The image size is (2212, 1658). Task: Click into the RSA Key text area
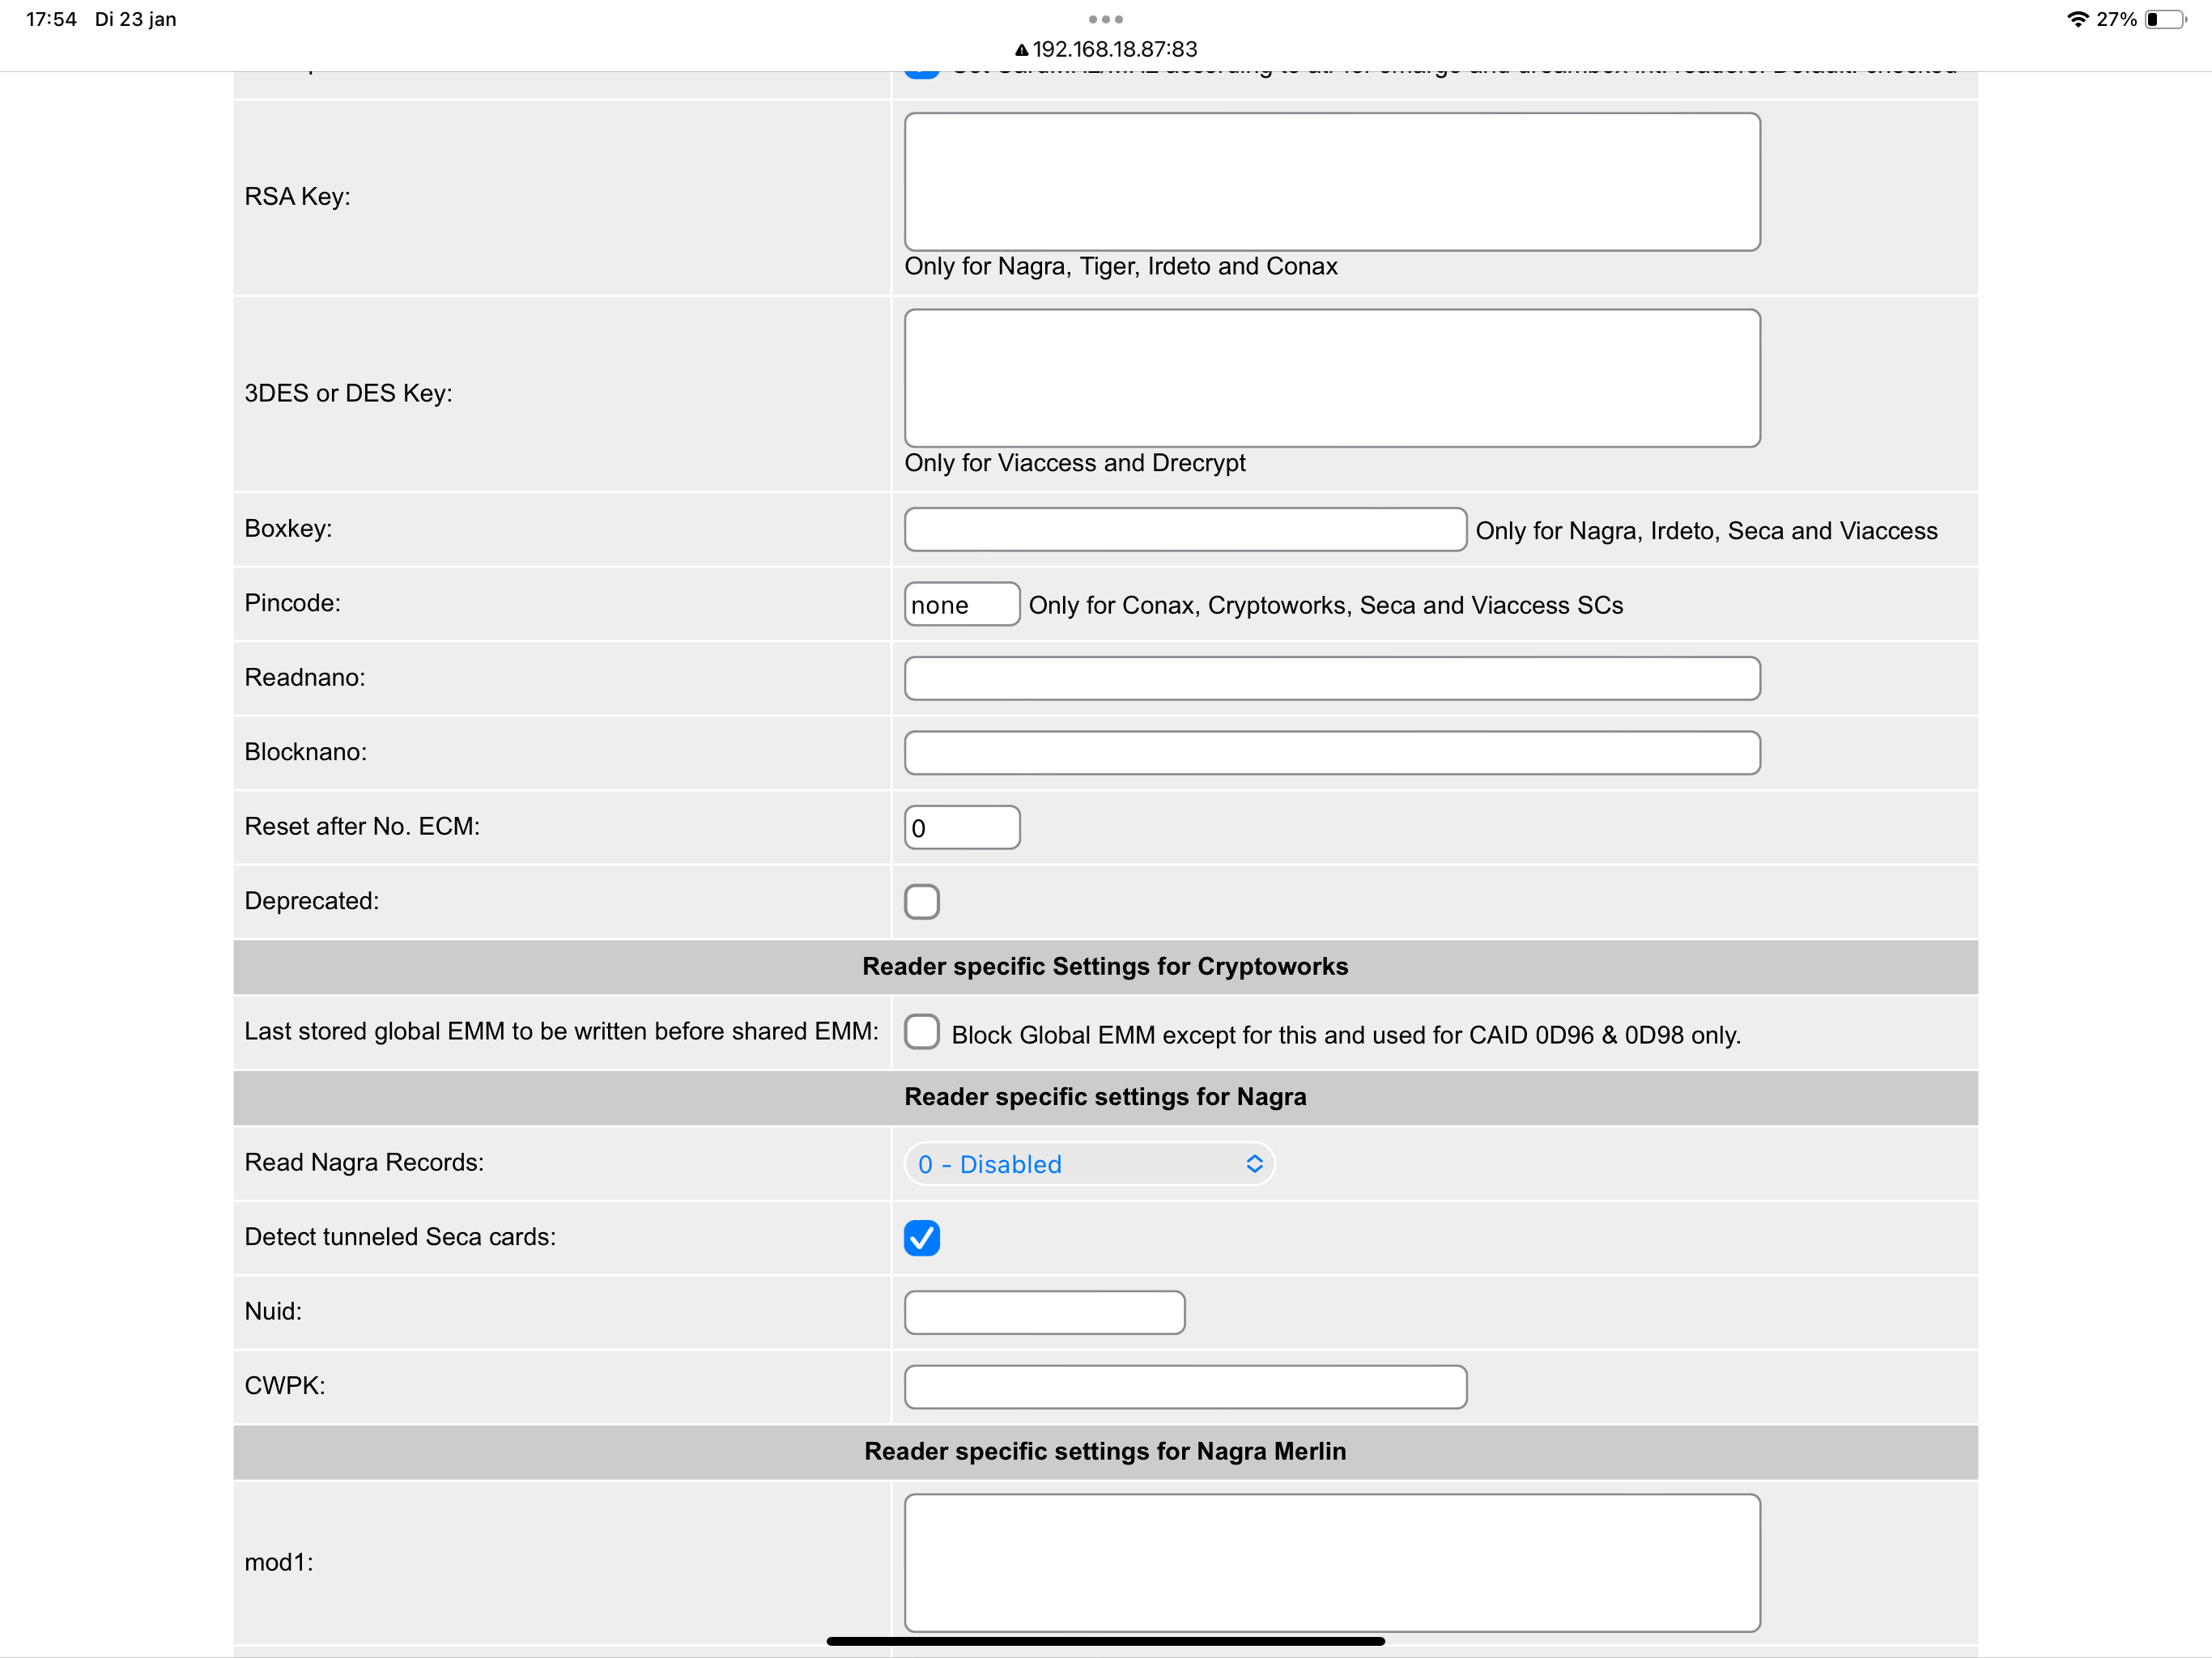(1331, 181)
